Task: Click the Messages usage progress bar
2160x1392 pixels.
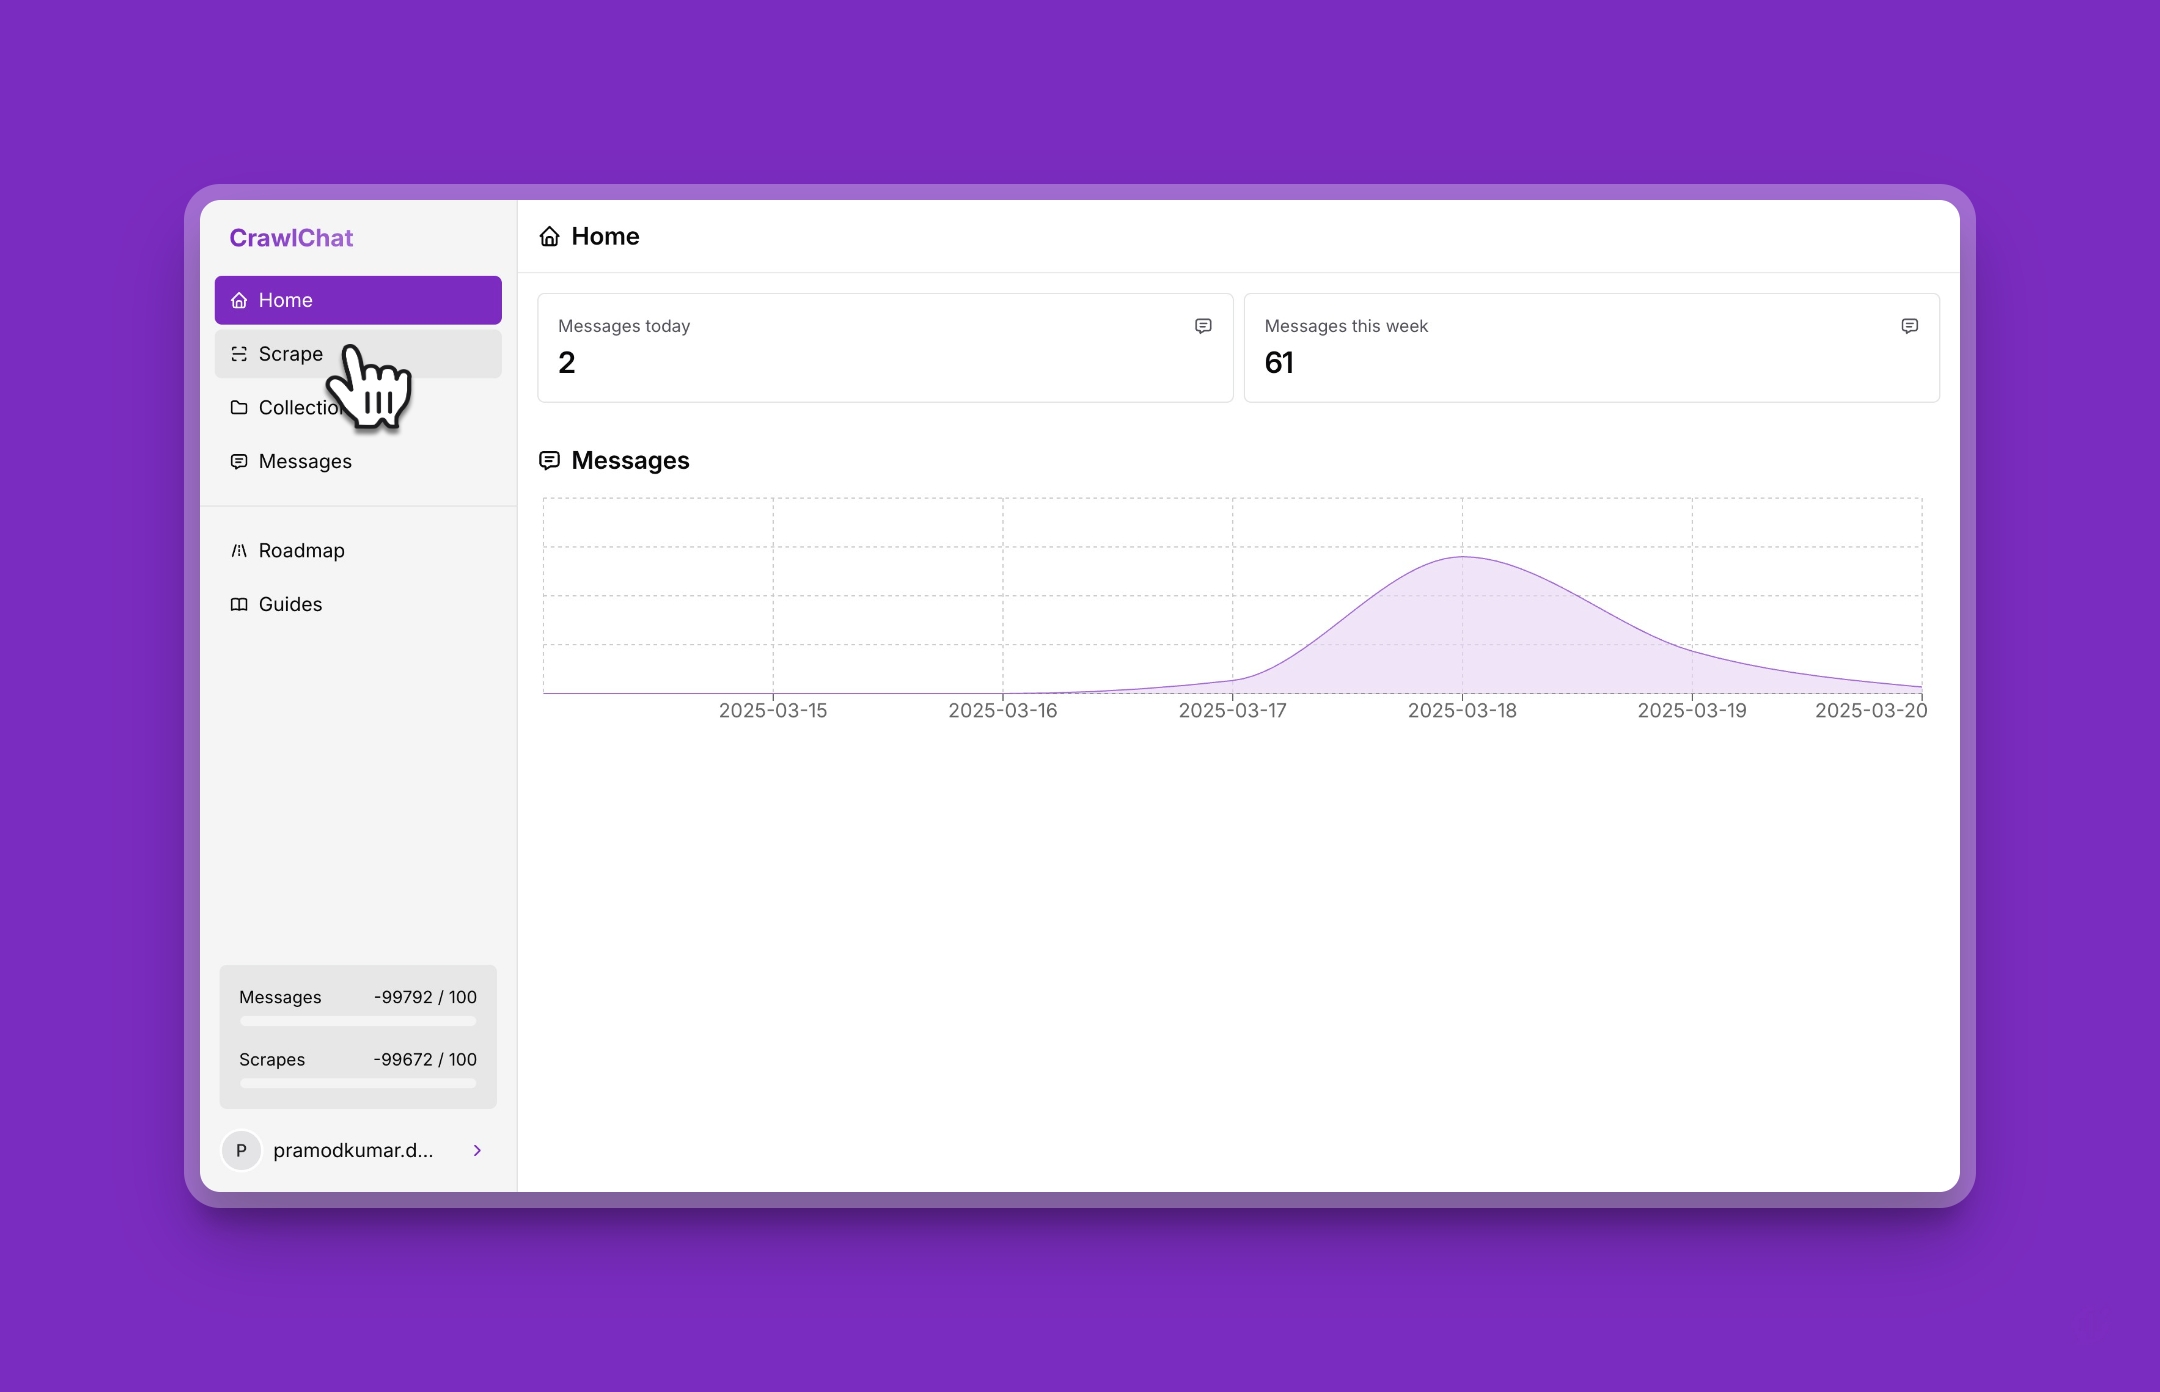Action: click(358, 1021)
